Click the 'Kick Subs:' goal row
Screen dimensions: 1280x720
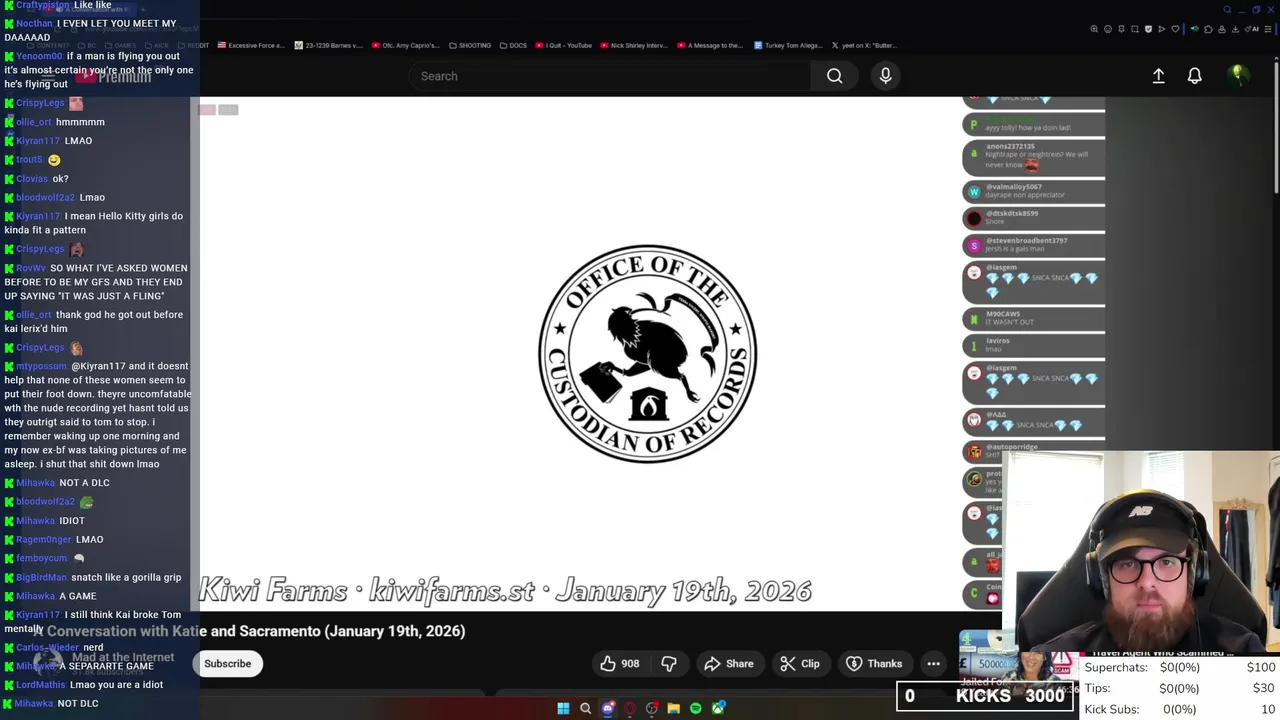point(1180,709)
